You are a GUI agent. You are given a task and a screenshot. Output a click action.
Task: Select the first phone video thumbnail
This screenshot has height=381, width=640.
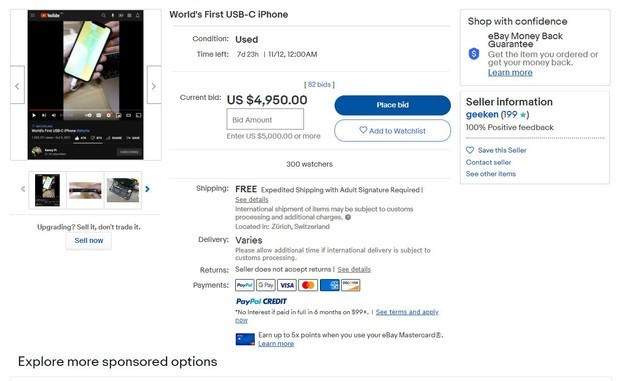[x=47, y=190]
